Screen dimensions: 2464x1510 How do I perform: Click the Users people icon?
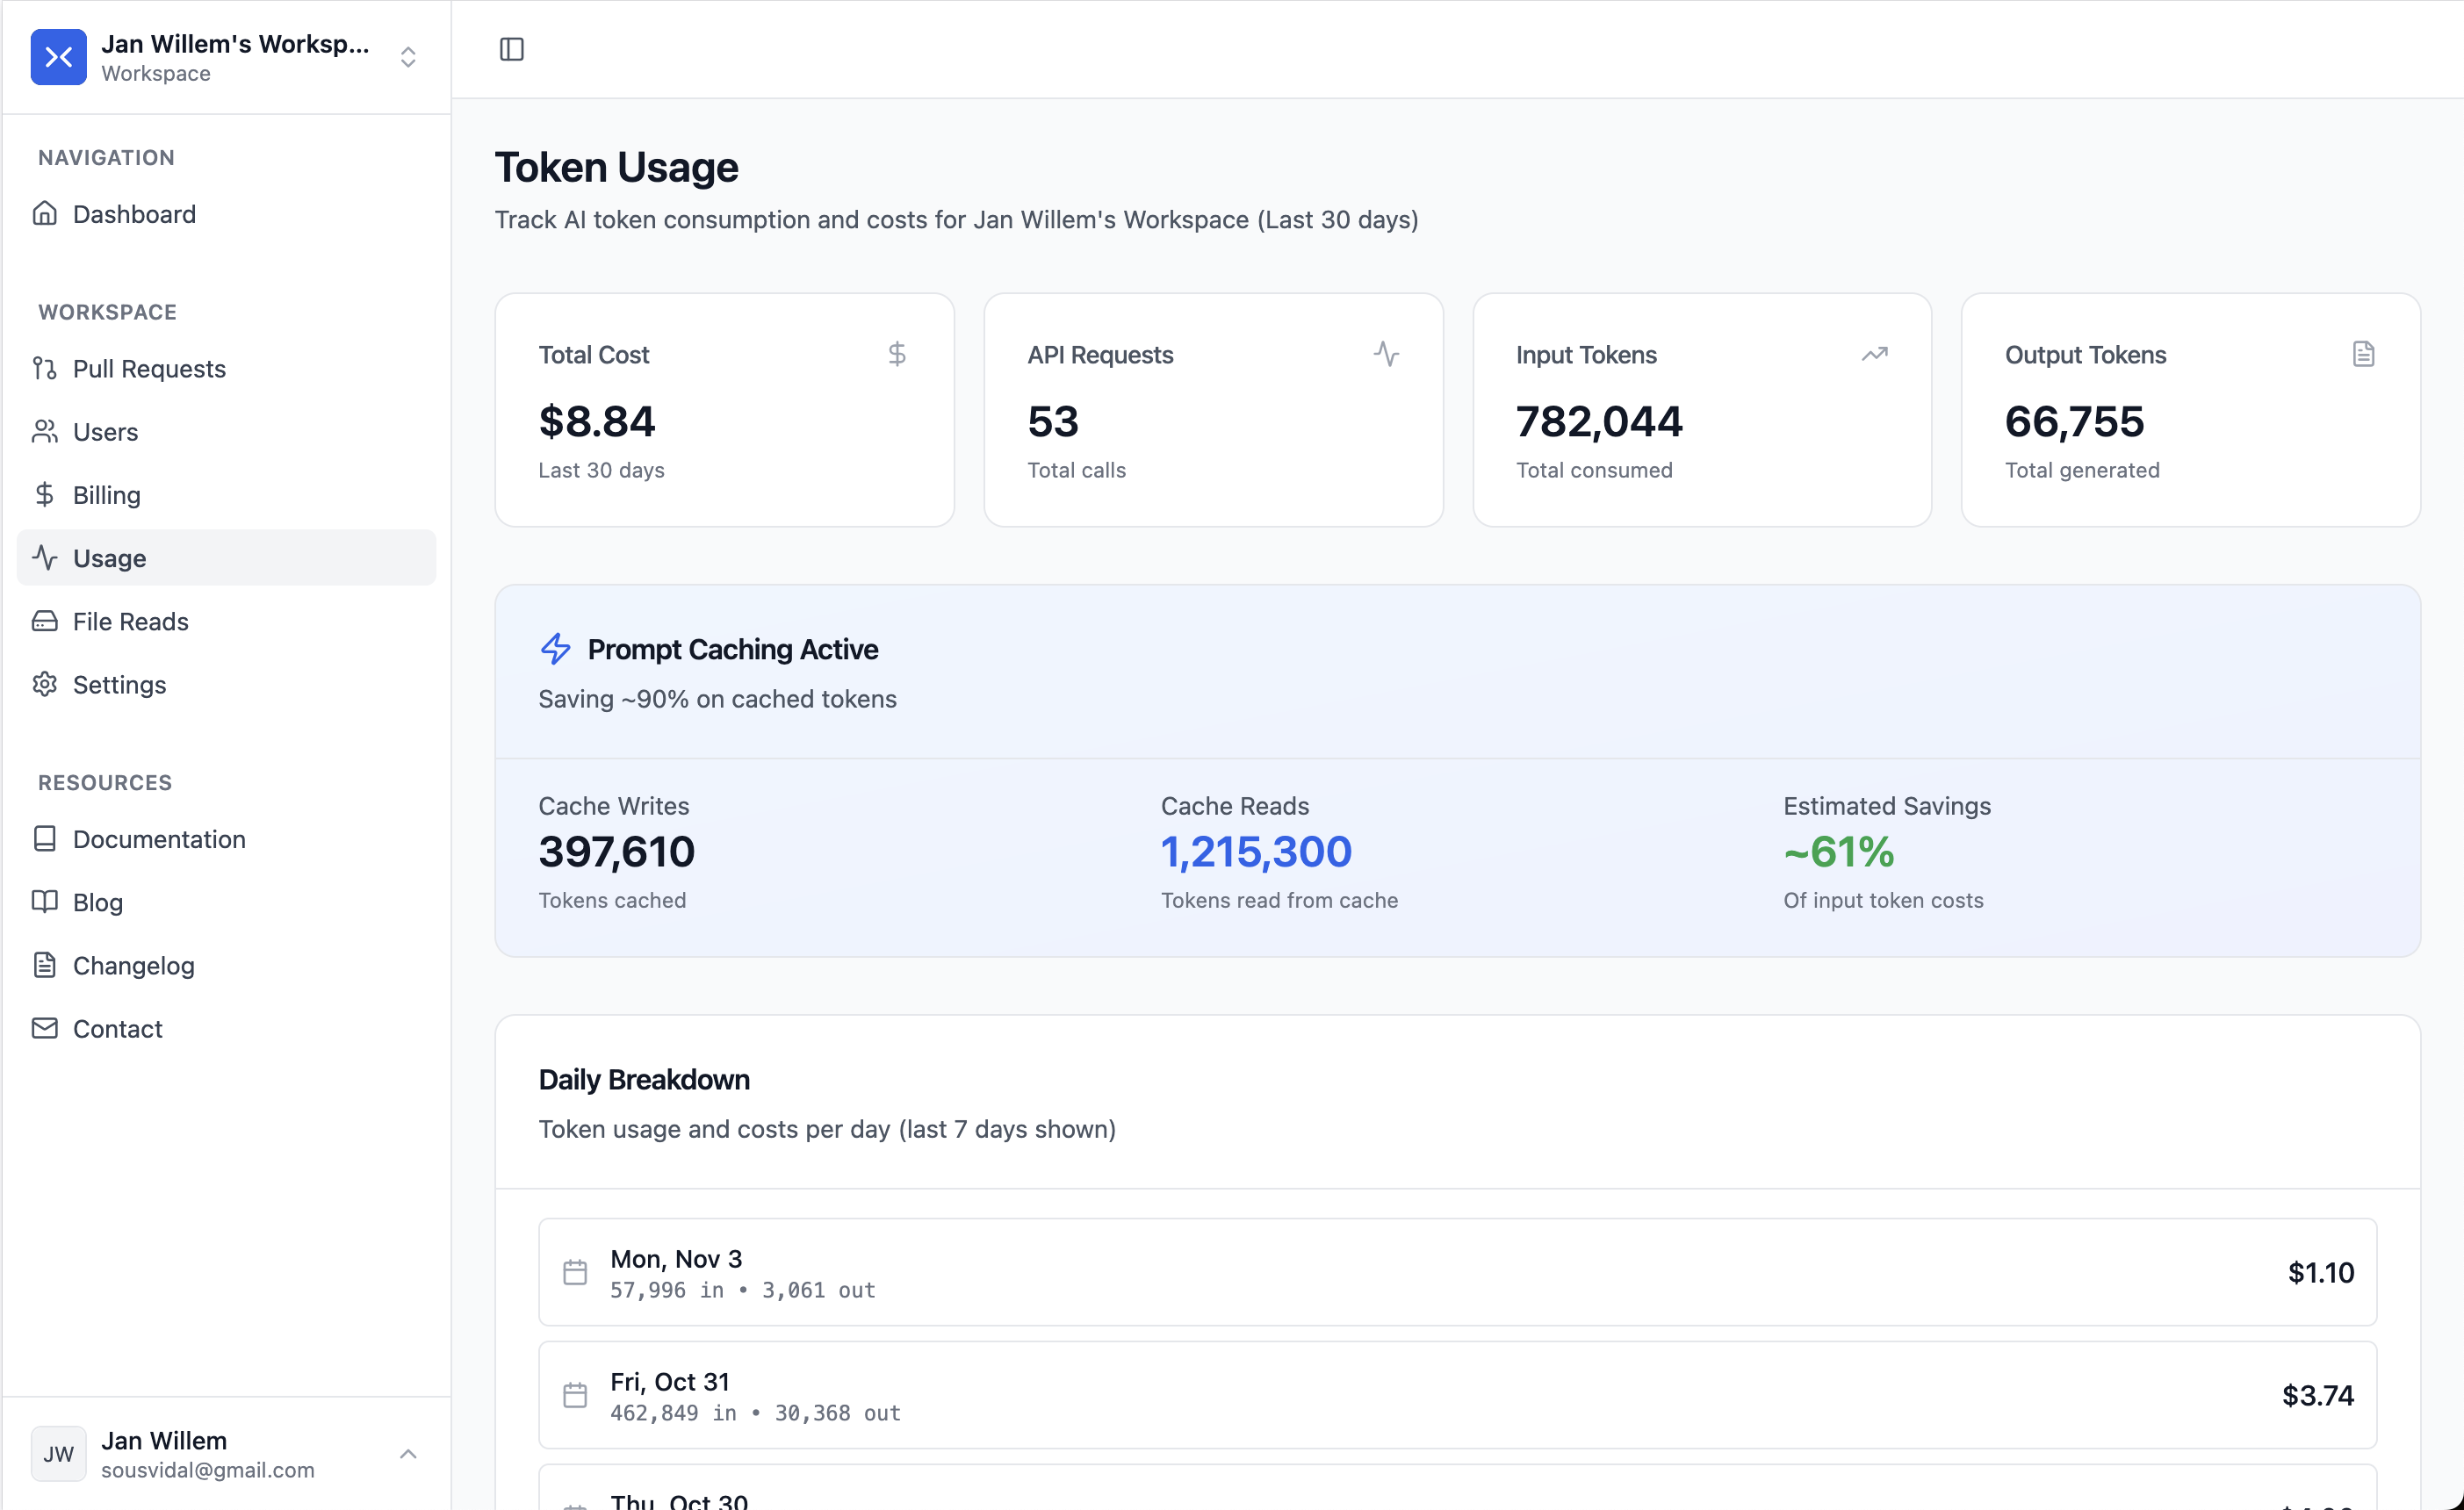[x=45, y=431]
